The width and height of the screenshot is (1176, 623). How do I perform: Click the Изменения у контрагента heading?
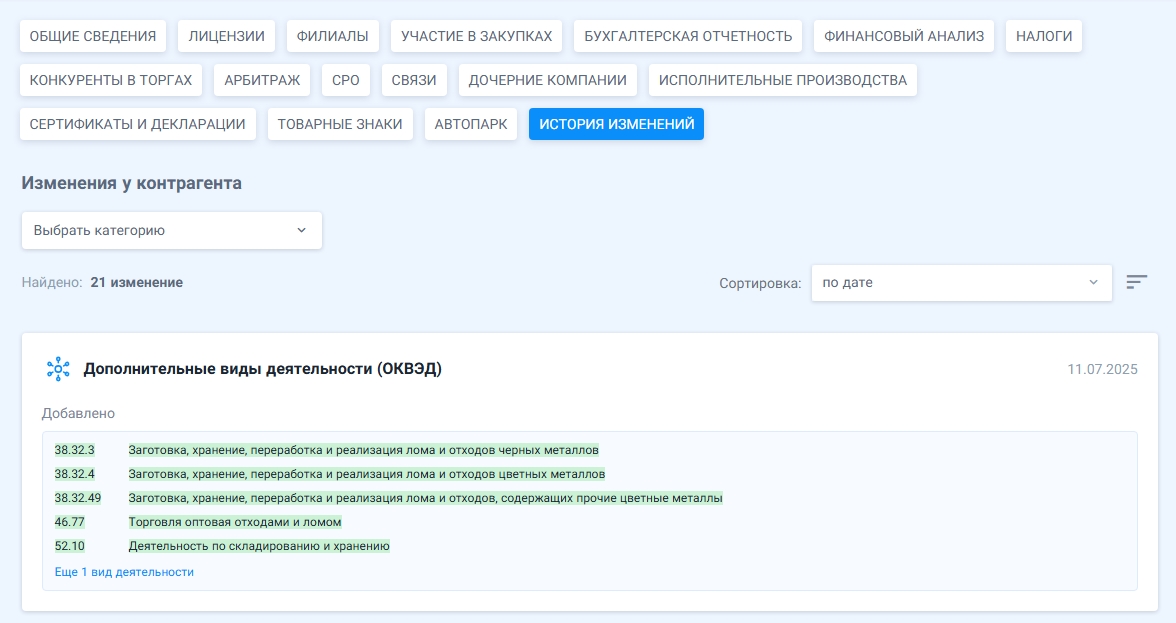click(x=131, y=183)
